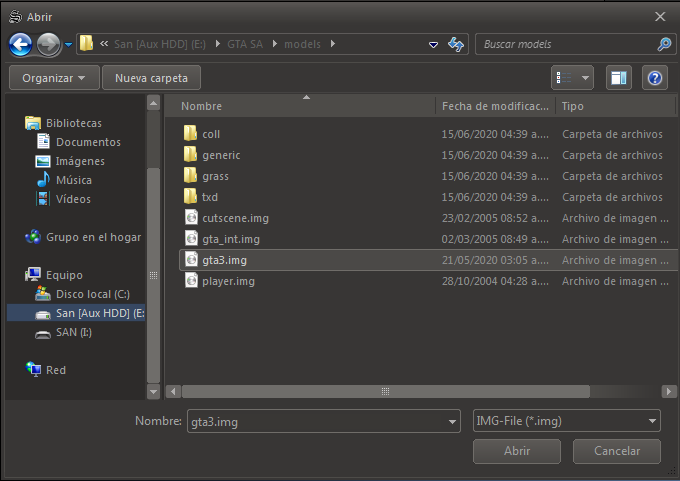Image resolution: width=680 pixels, height=481 pixels.
Task: Open recent locations dropdown beside the nav arrows
Action: click(69, 44)
